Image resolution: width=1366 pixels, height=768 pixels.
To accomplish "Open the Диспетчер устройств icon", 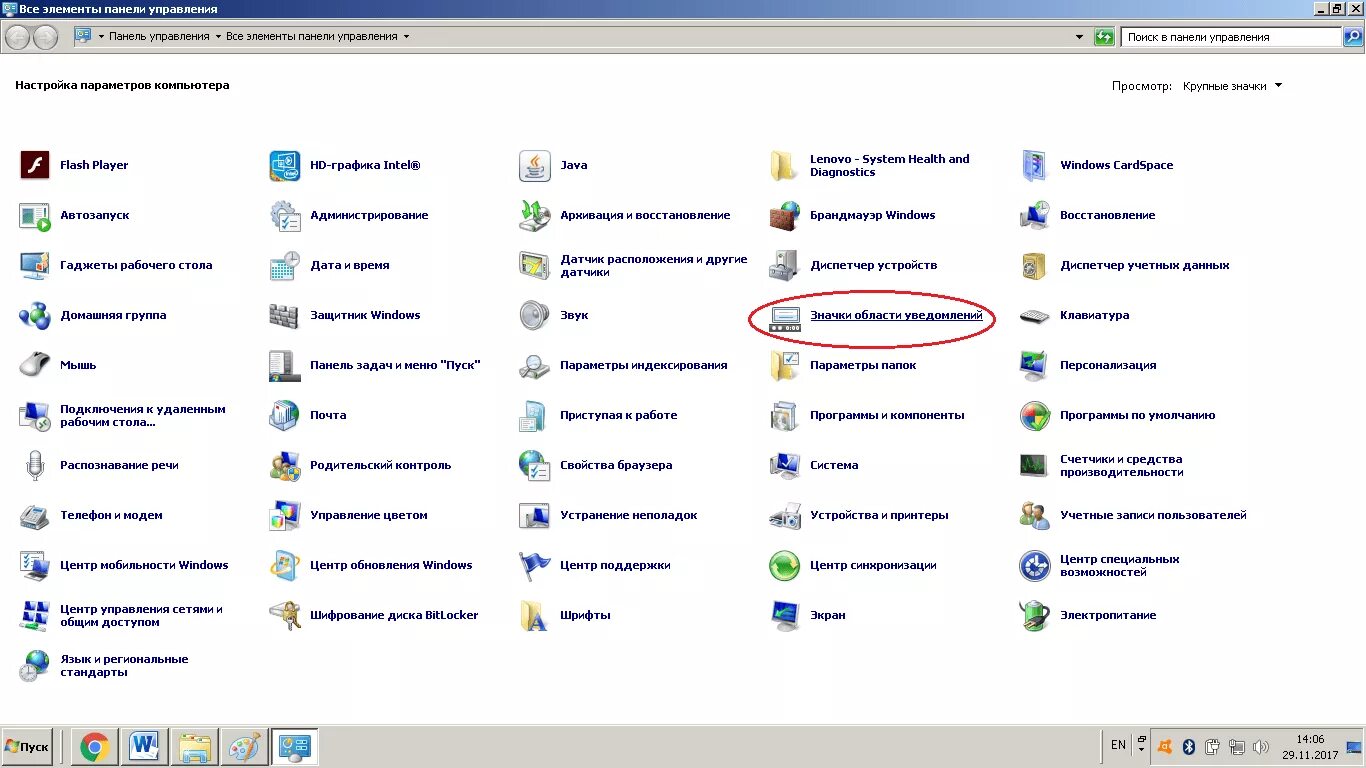I will (785, 265).
